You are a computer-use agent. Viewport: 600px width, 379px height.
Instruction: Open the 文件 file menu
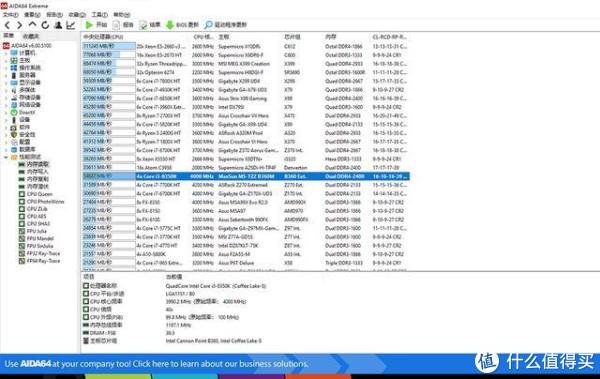click(x=10, y=15)
